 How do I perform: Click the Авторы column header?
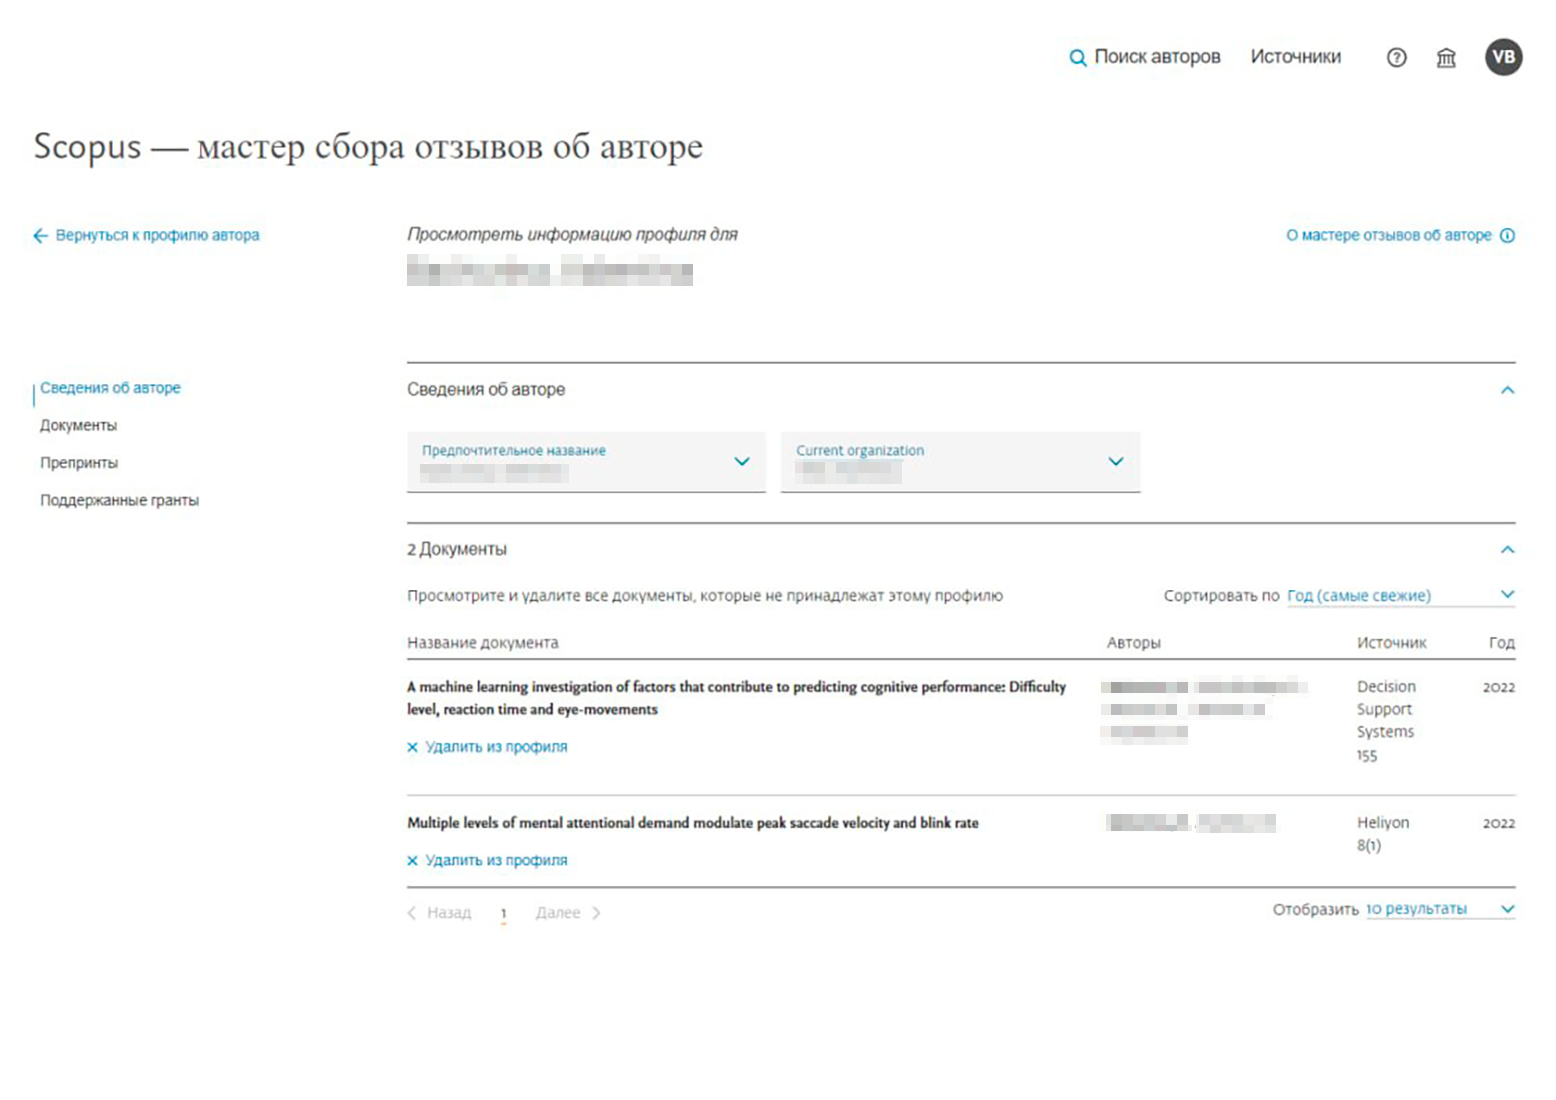pos(1133,643)
